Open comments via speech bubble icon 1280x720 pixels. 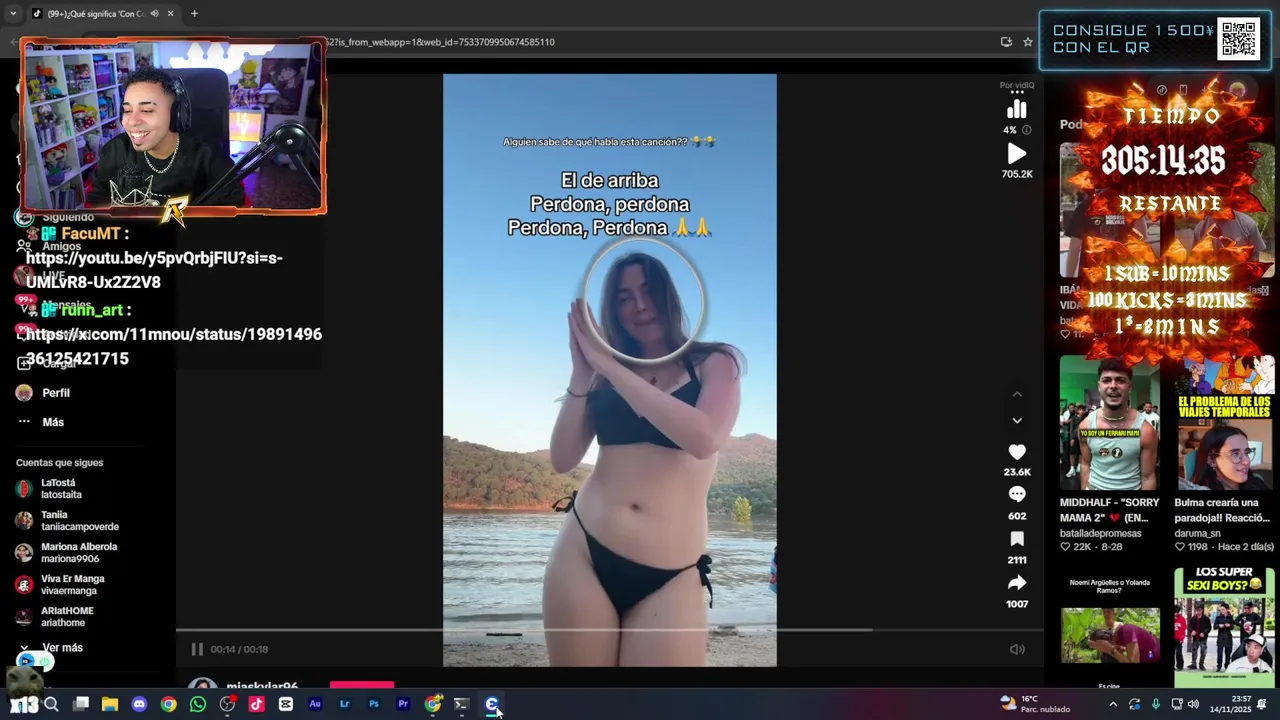pos(1017,494)
